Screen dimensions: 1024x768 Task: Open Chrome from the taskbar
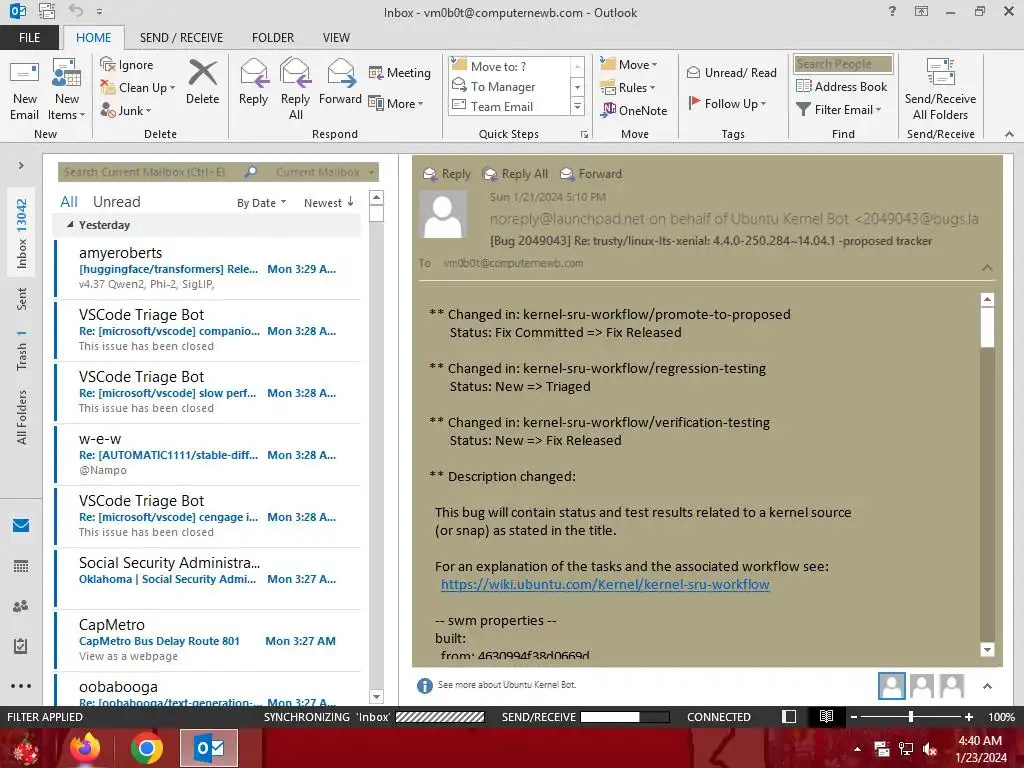(x=147, y=748)
